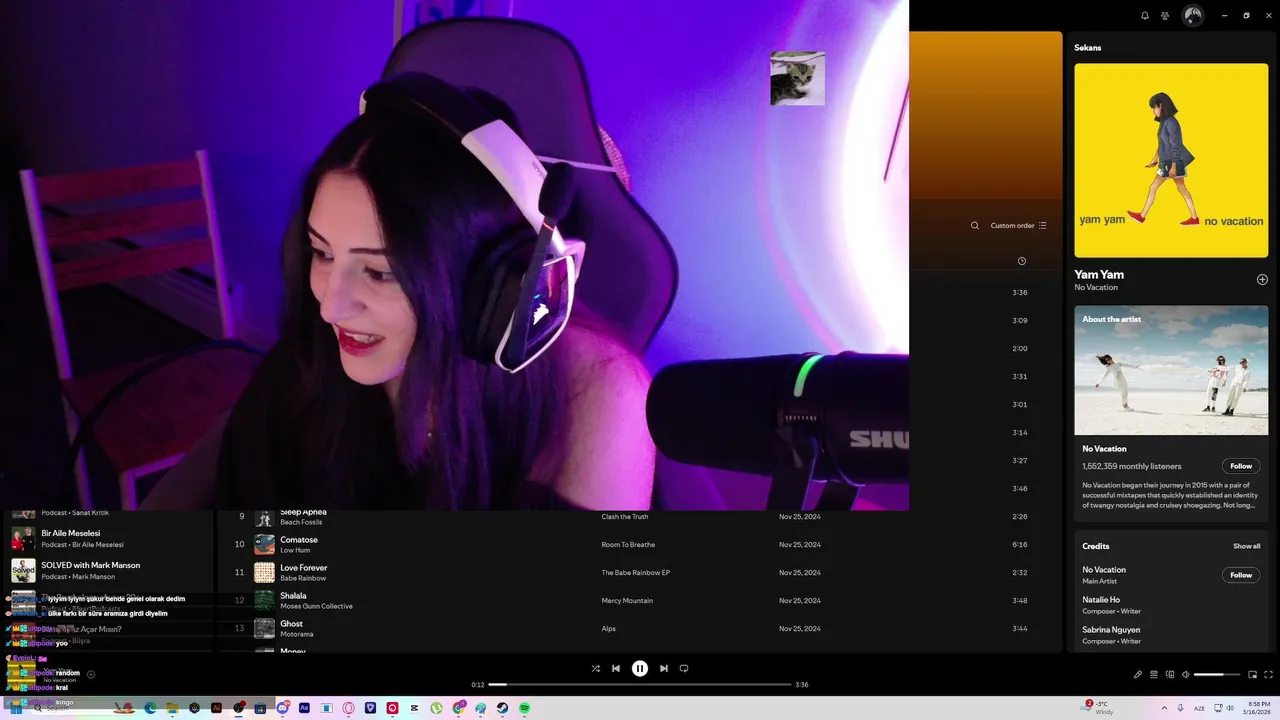The width and height of the screenshot is (1280, 720).
Task: Adjust the Spotify volume slider
Action: pyautogui.click(x=1216, y=674)
